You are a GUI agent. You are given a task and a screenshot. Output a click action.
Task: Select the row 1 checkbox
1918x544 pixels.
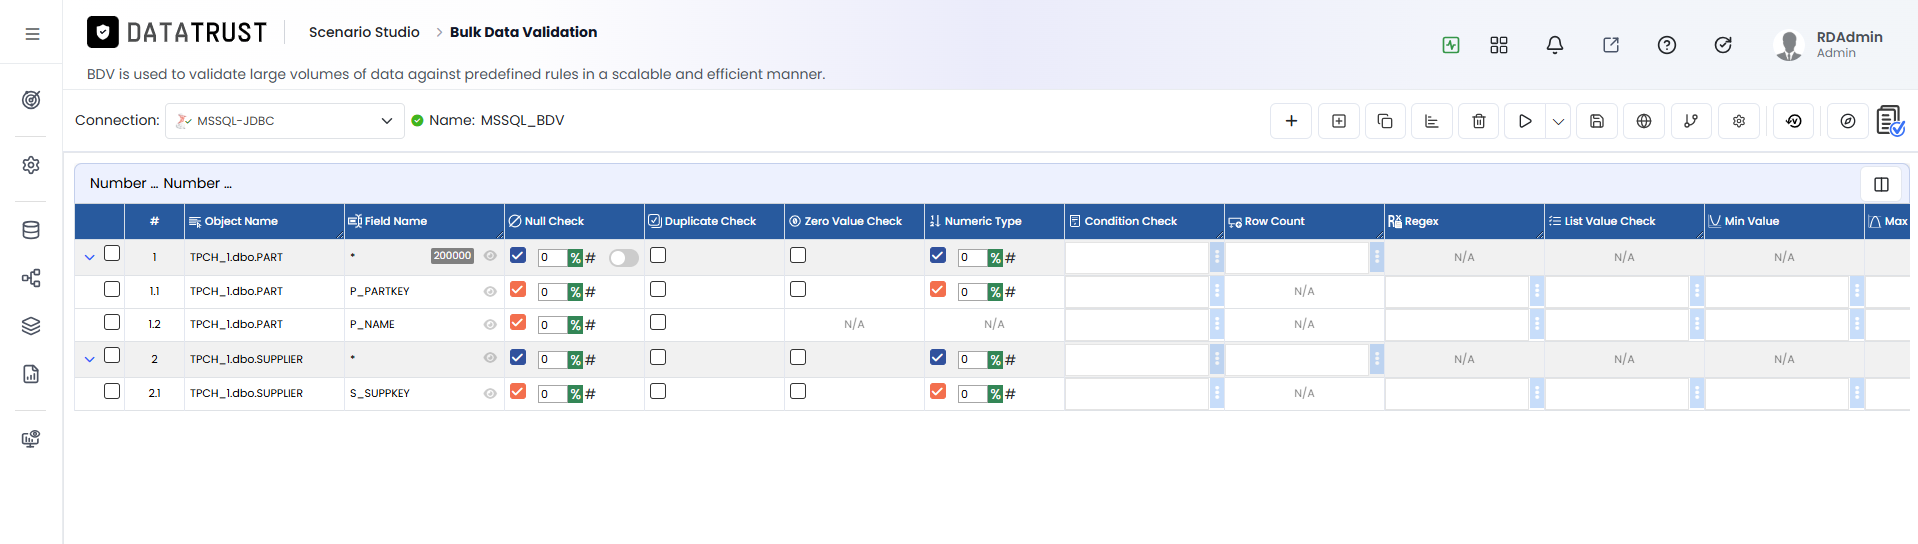[x=112, y=254]
